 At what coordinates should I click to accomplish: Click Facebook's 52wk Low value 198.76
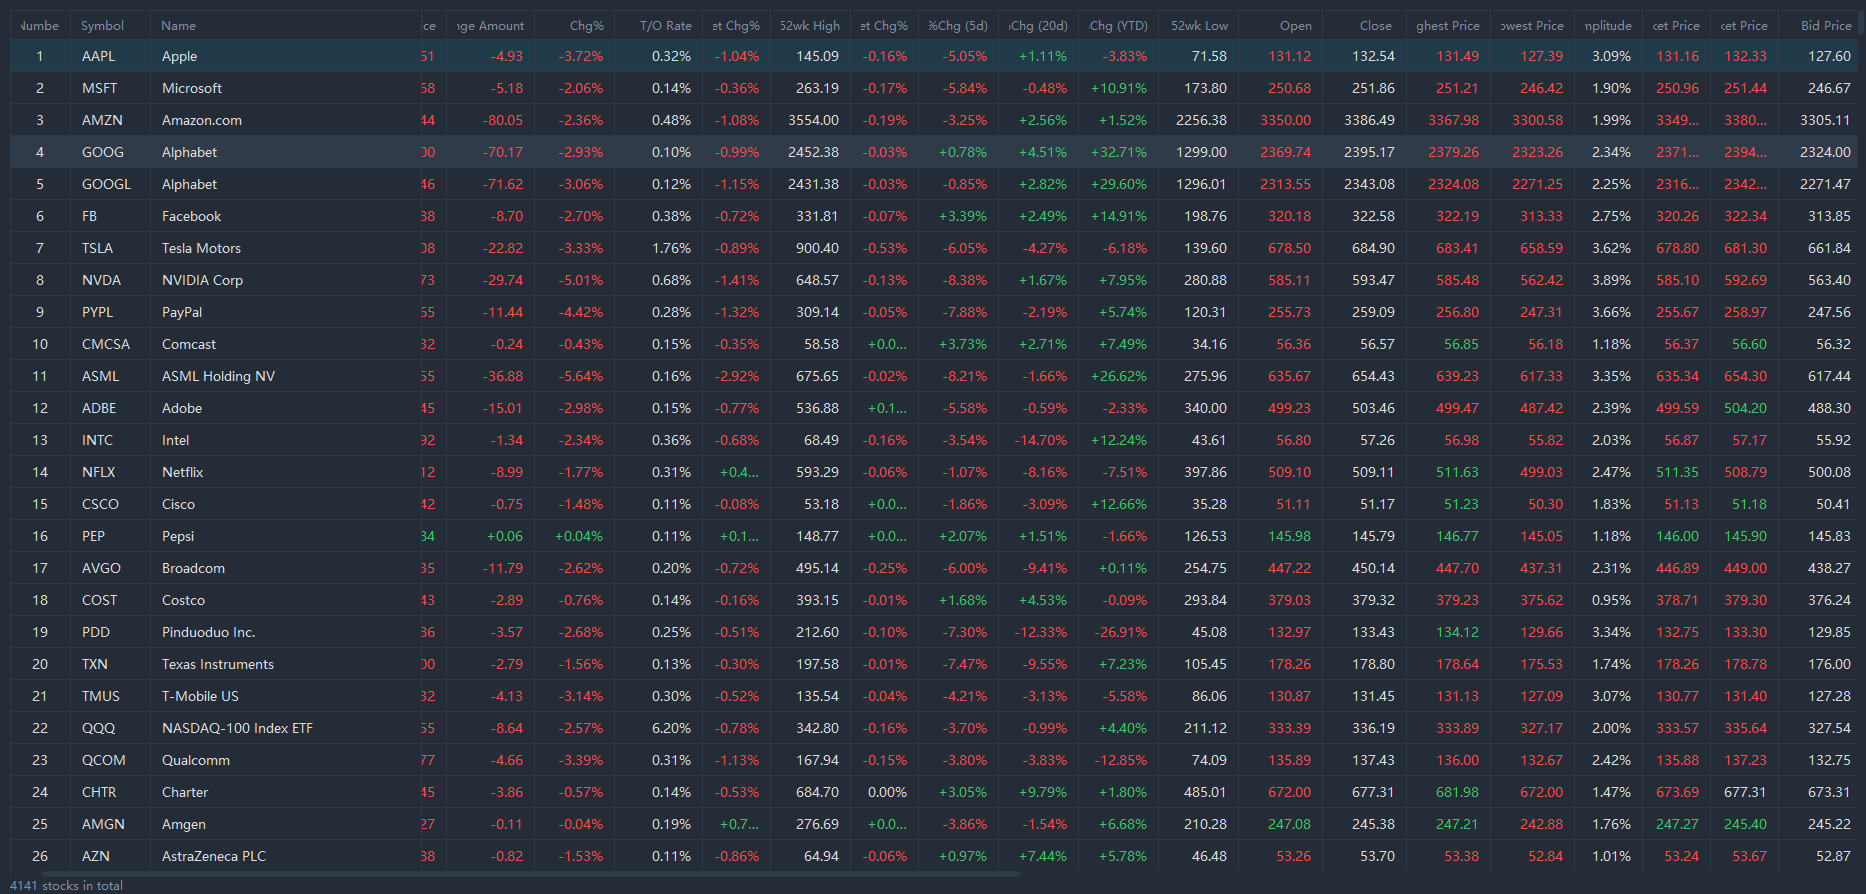tap(1205, 216)
